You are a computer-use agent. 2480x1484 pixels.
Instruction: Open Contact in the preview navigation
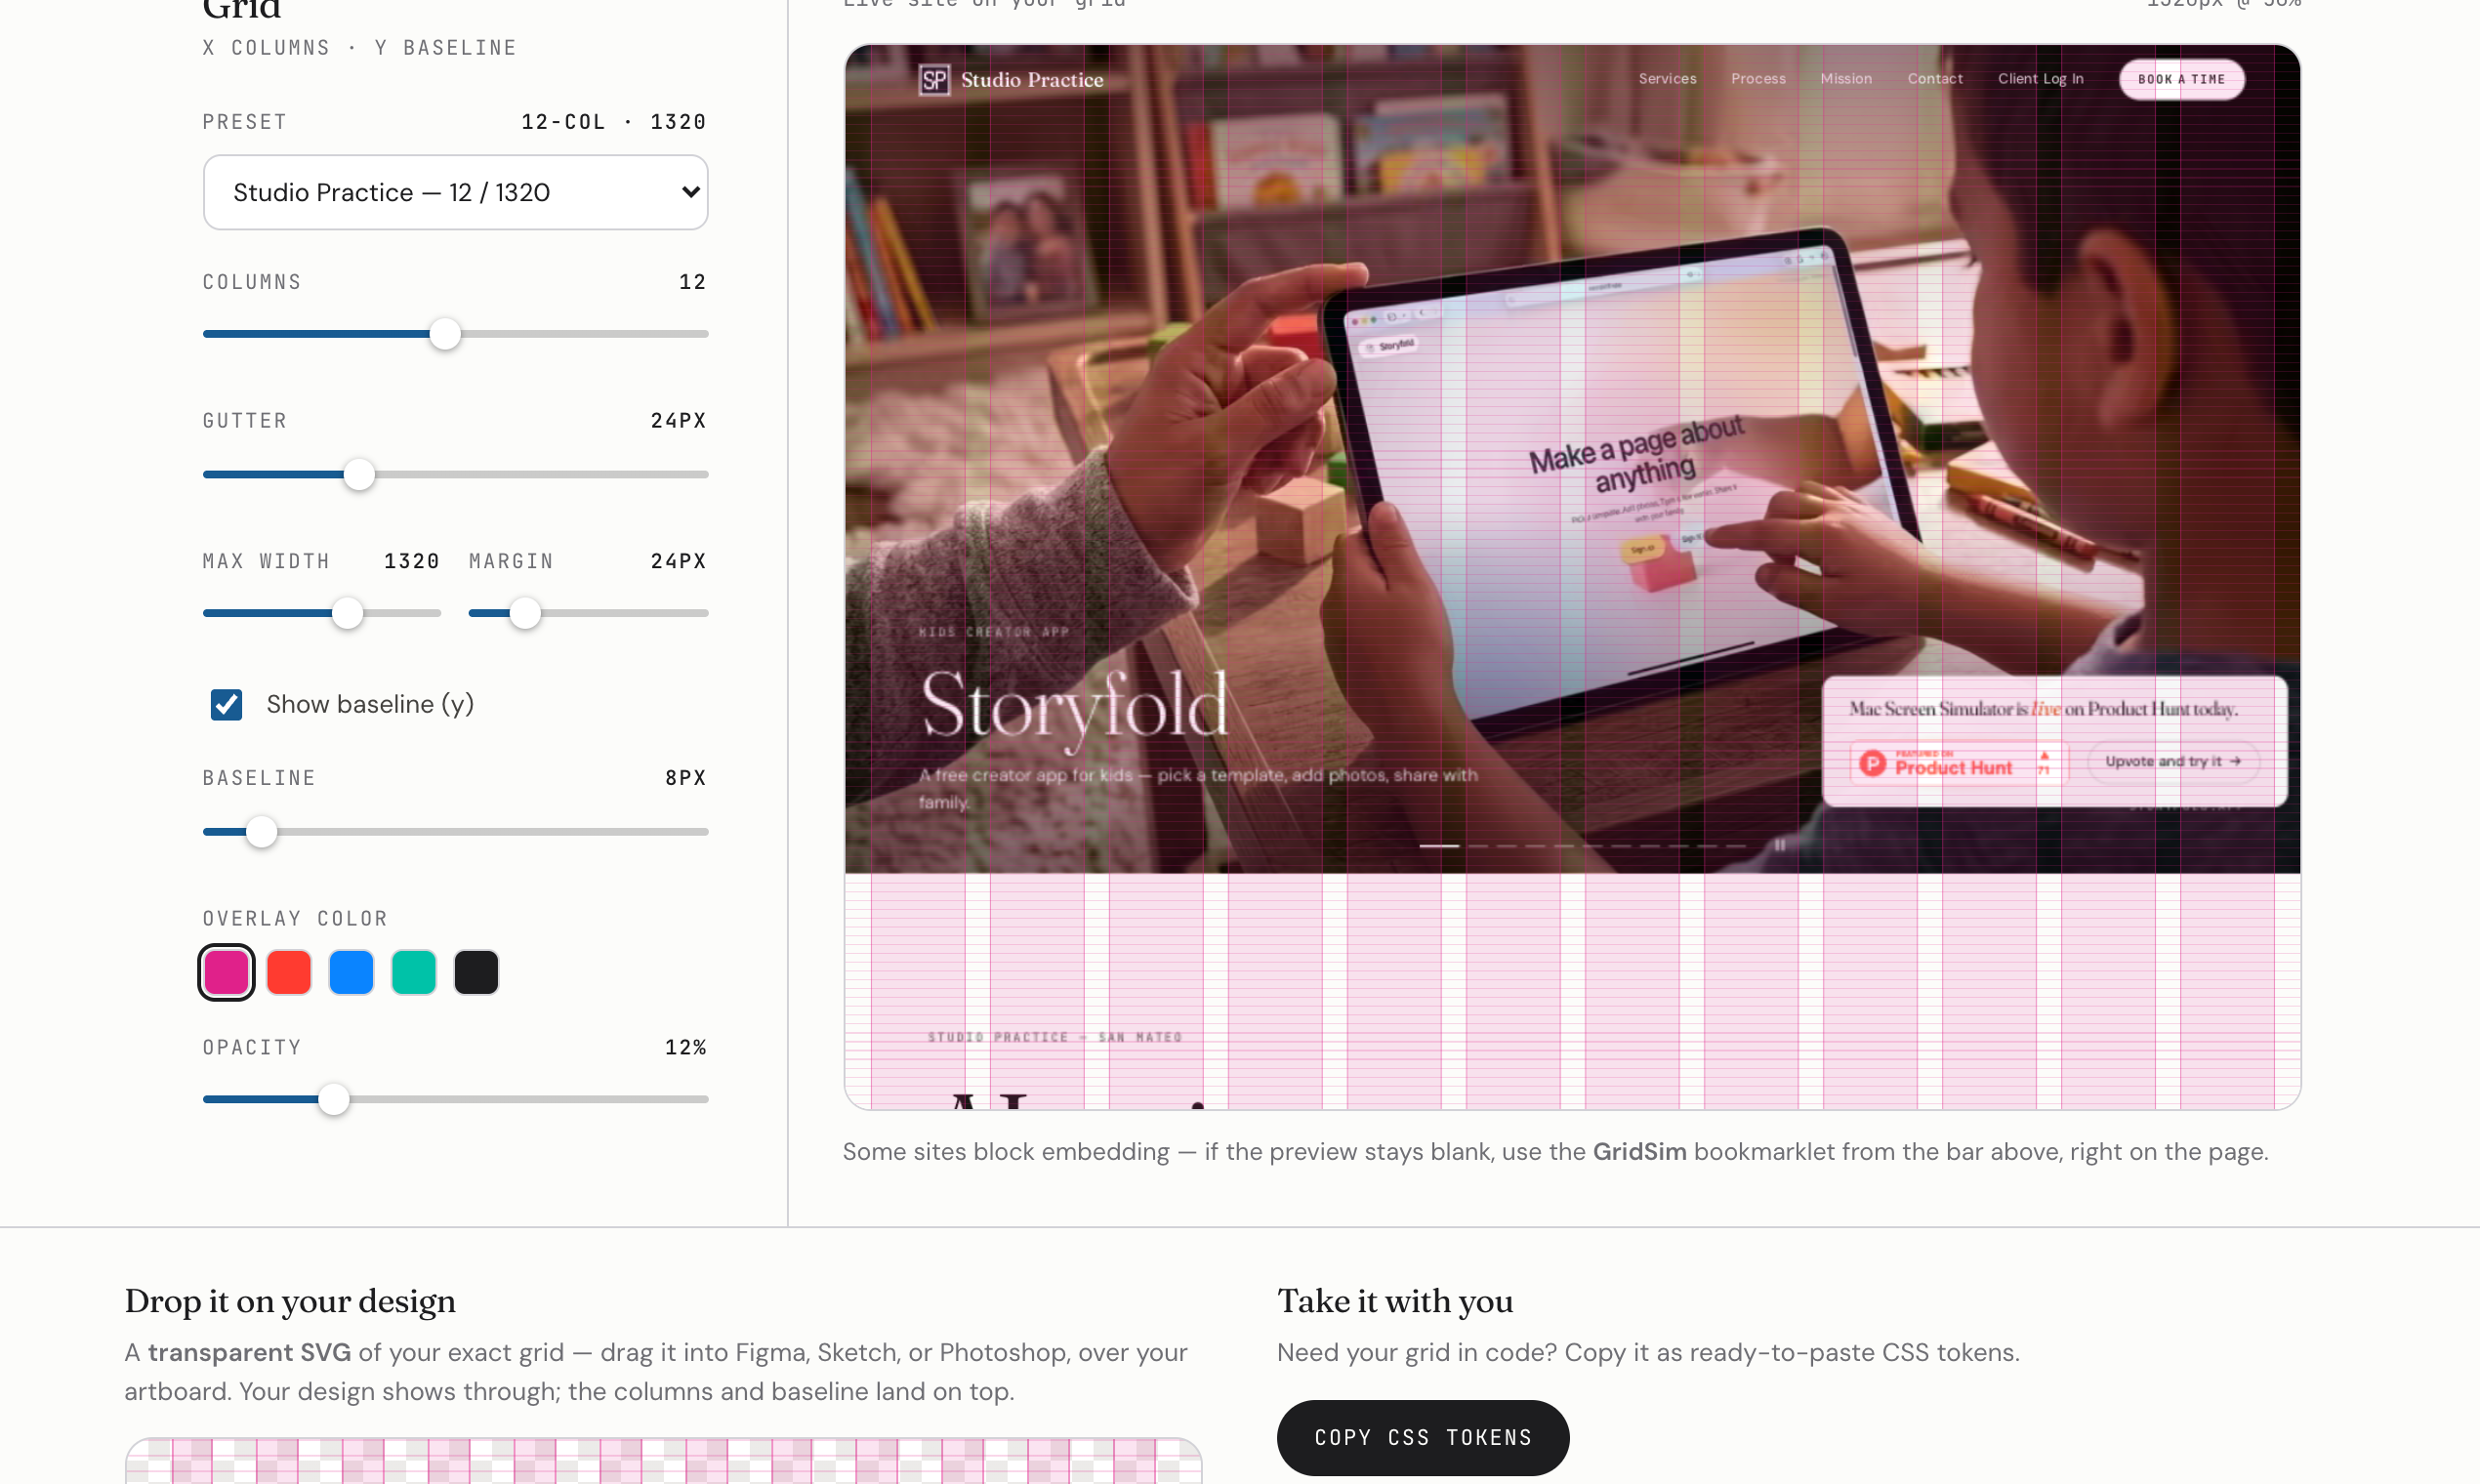coord(1935,79)
